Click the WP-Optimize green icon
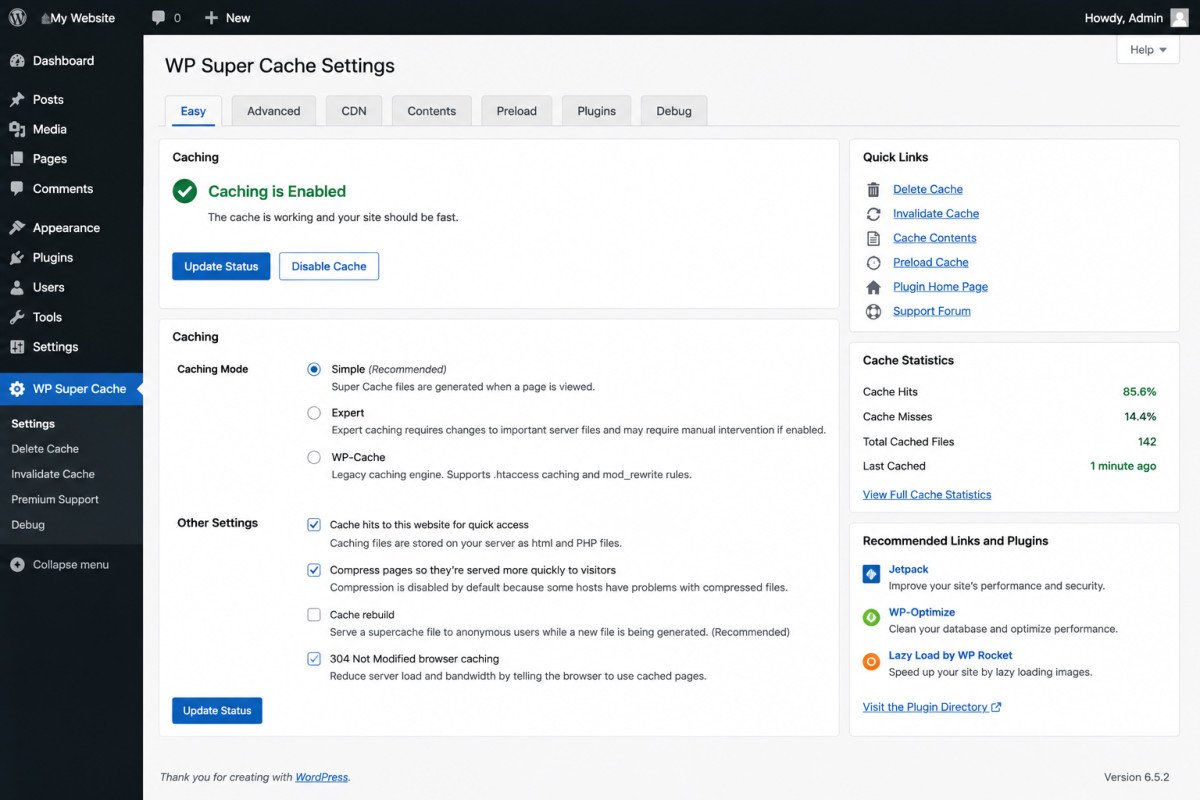 click(871, 618)
